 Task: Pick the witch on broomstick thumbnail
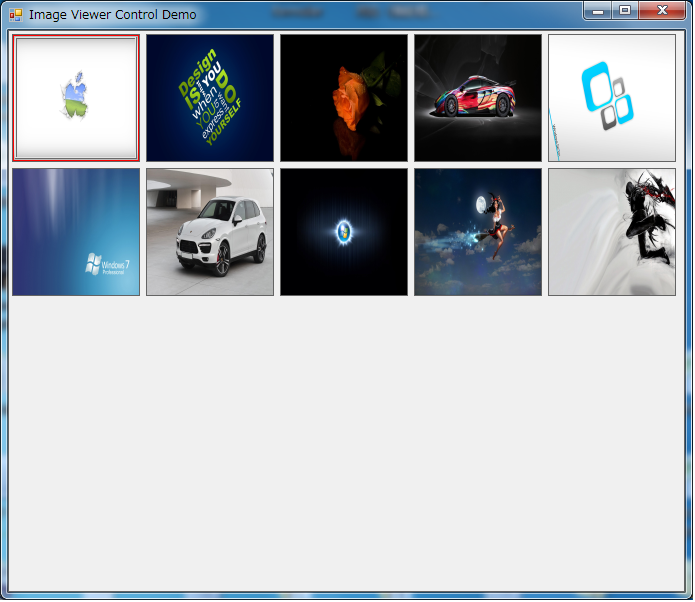click(478, 232)
